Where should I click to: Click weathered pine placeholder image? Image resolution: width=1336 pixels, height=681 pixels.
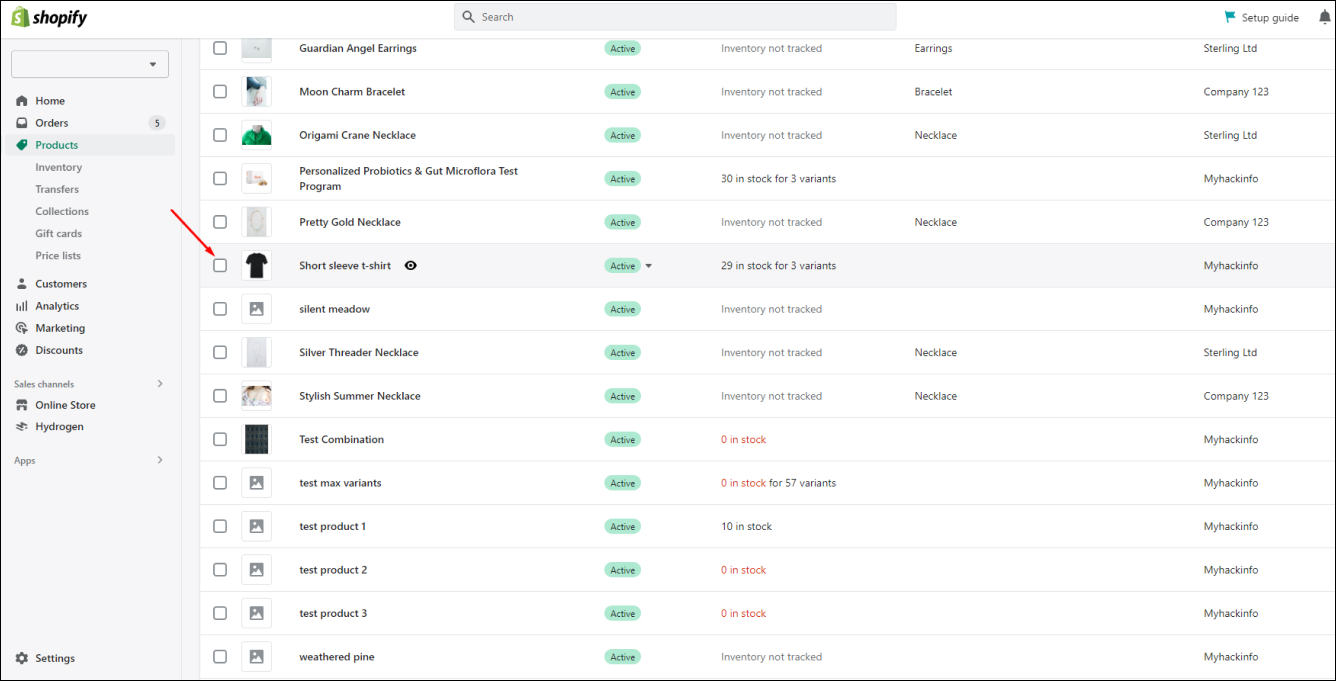pos(256,657)
